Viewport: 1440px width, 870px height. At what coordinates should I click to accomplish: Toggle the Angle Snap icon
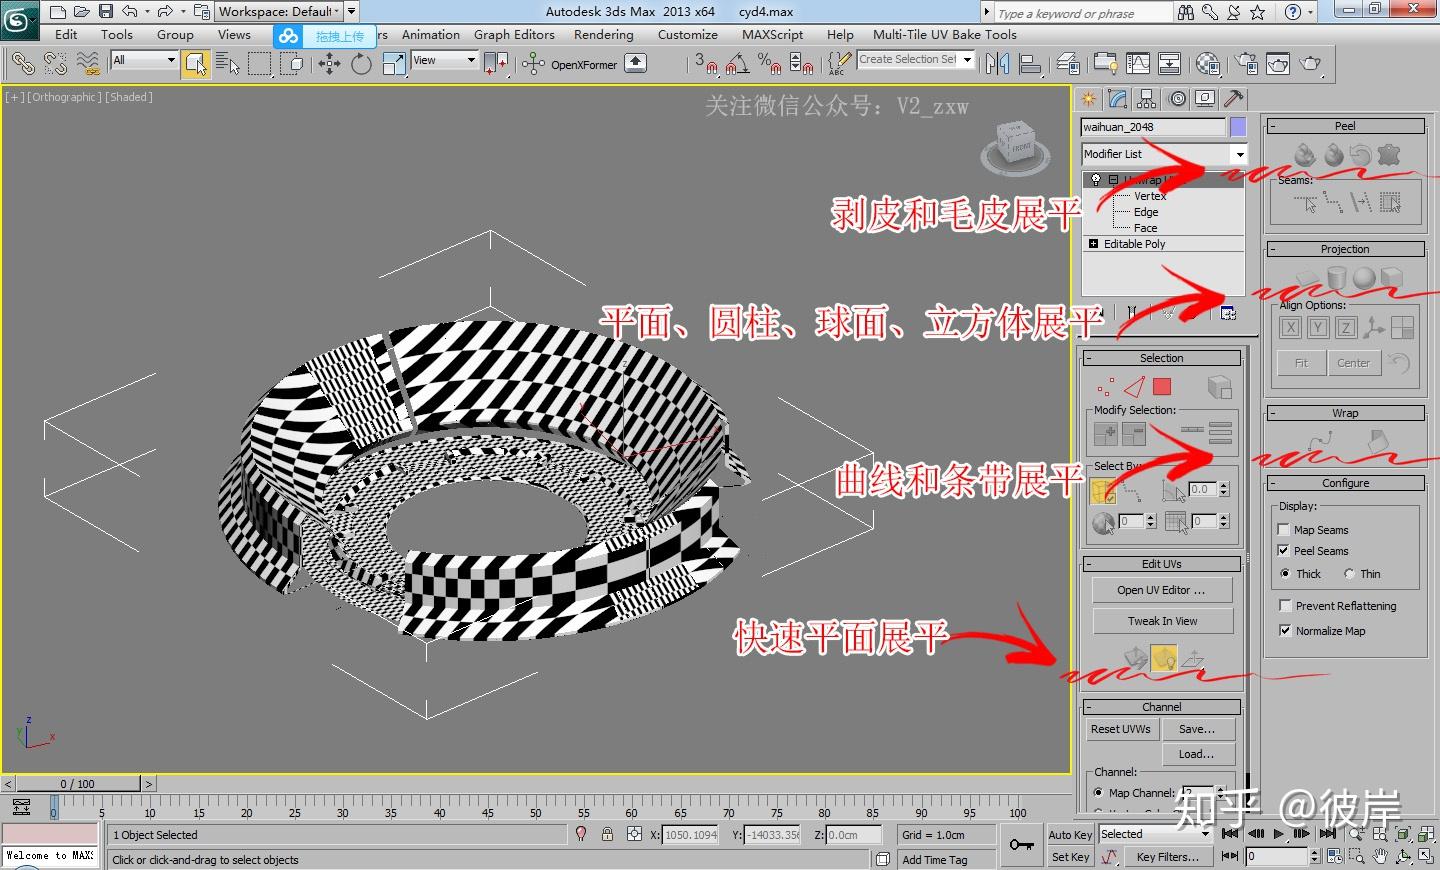(x=737, y=64)
